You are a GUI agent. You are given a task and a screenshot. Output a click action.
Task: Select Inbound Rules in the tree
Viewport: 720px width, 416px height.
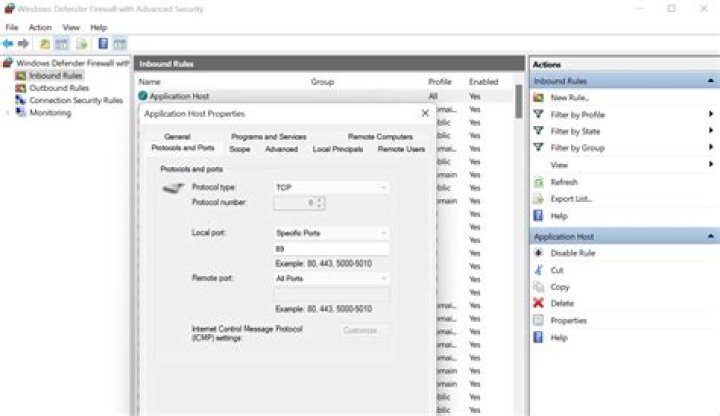pyautogui.click(x=56, y=75)
